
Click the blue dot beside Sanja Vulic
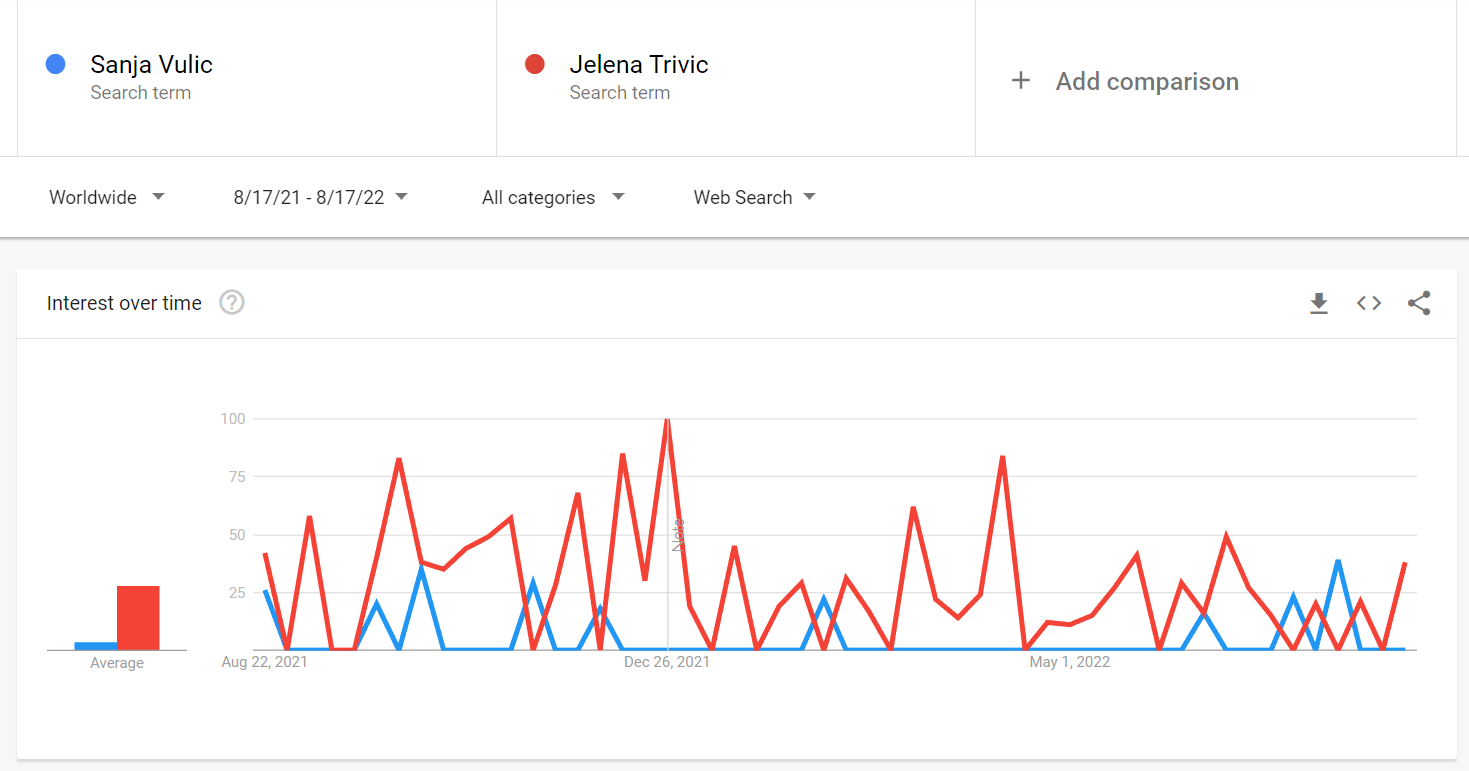[x=56, y=64]
